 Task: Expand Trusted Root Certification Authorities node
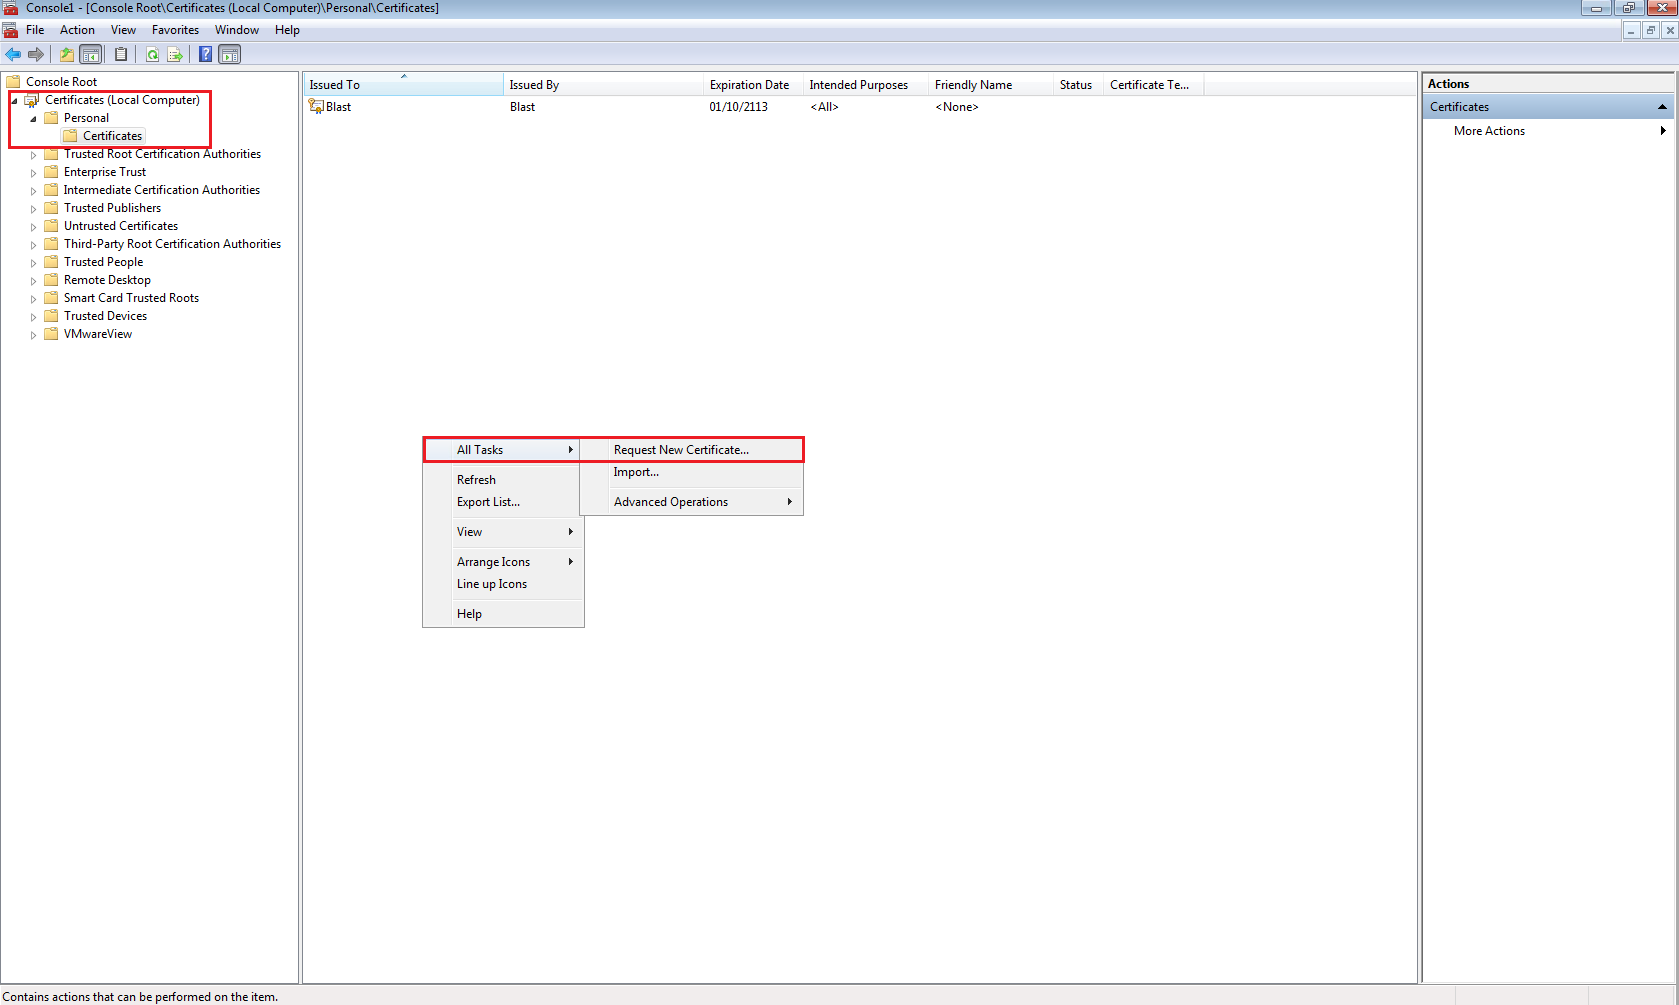(x=33, y=155)
